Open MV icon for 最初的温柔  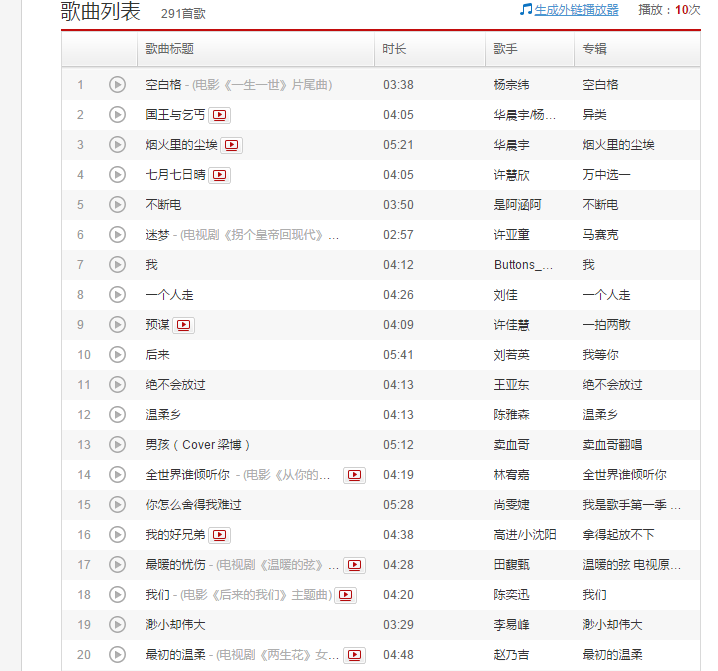(354, 655)
